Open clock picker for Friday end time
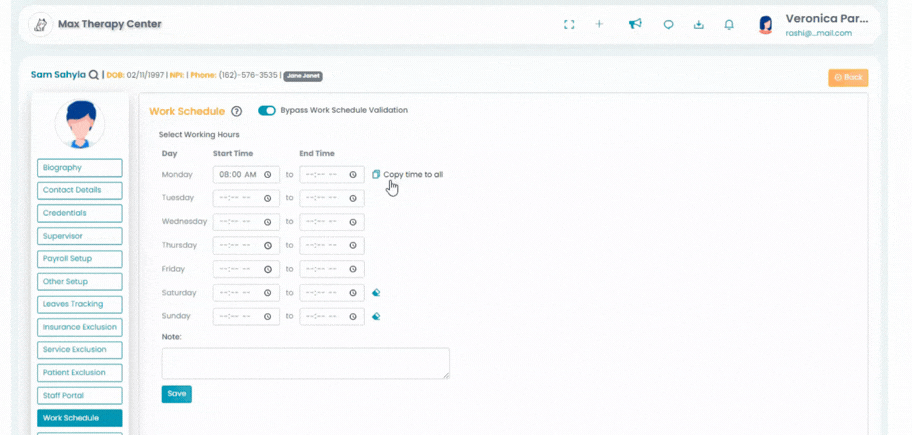The image size is (912, 435). pos(353,269)
